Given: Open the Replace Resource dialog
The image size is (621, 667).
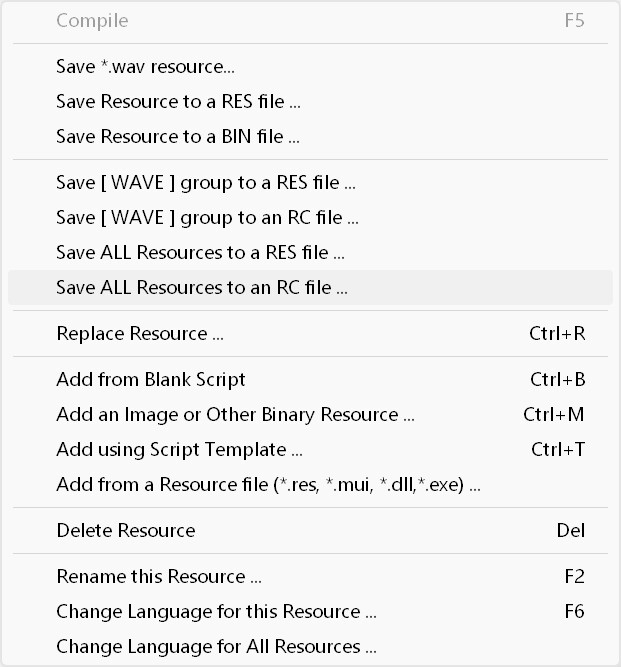Looking at the screenshot, I should (x=139, y=334).
